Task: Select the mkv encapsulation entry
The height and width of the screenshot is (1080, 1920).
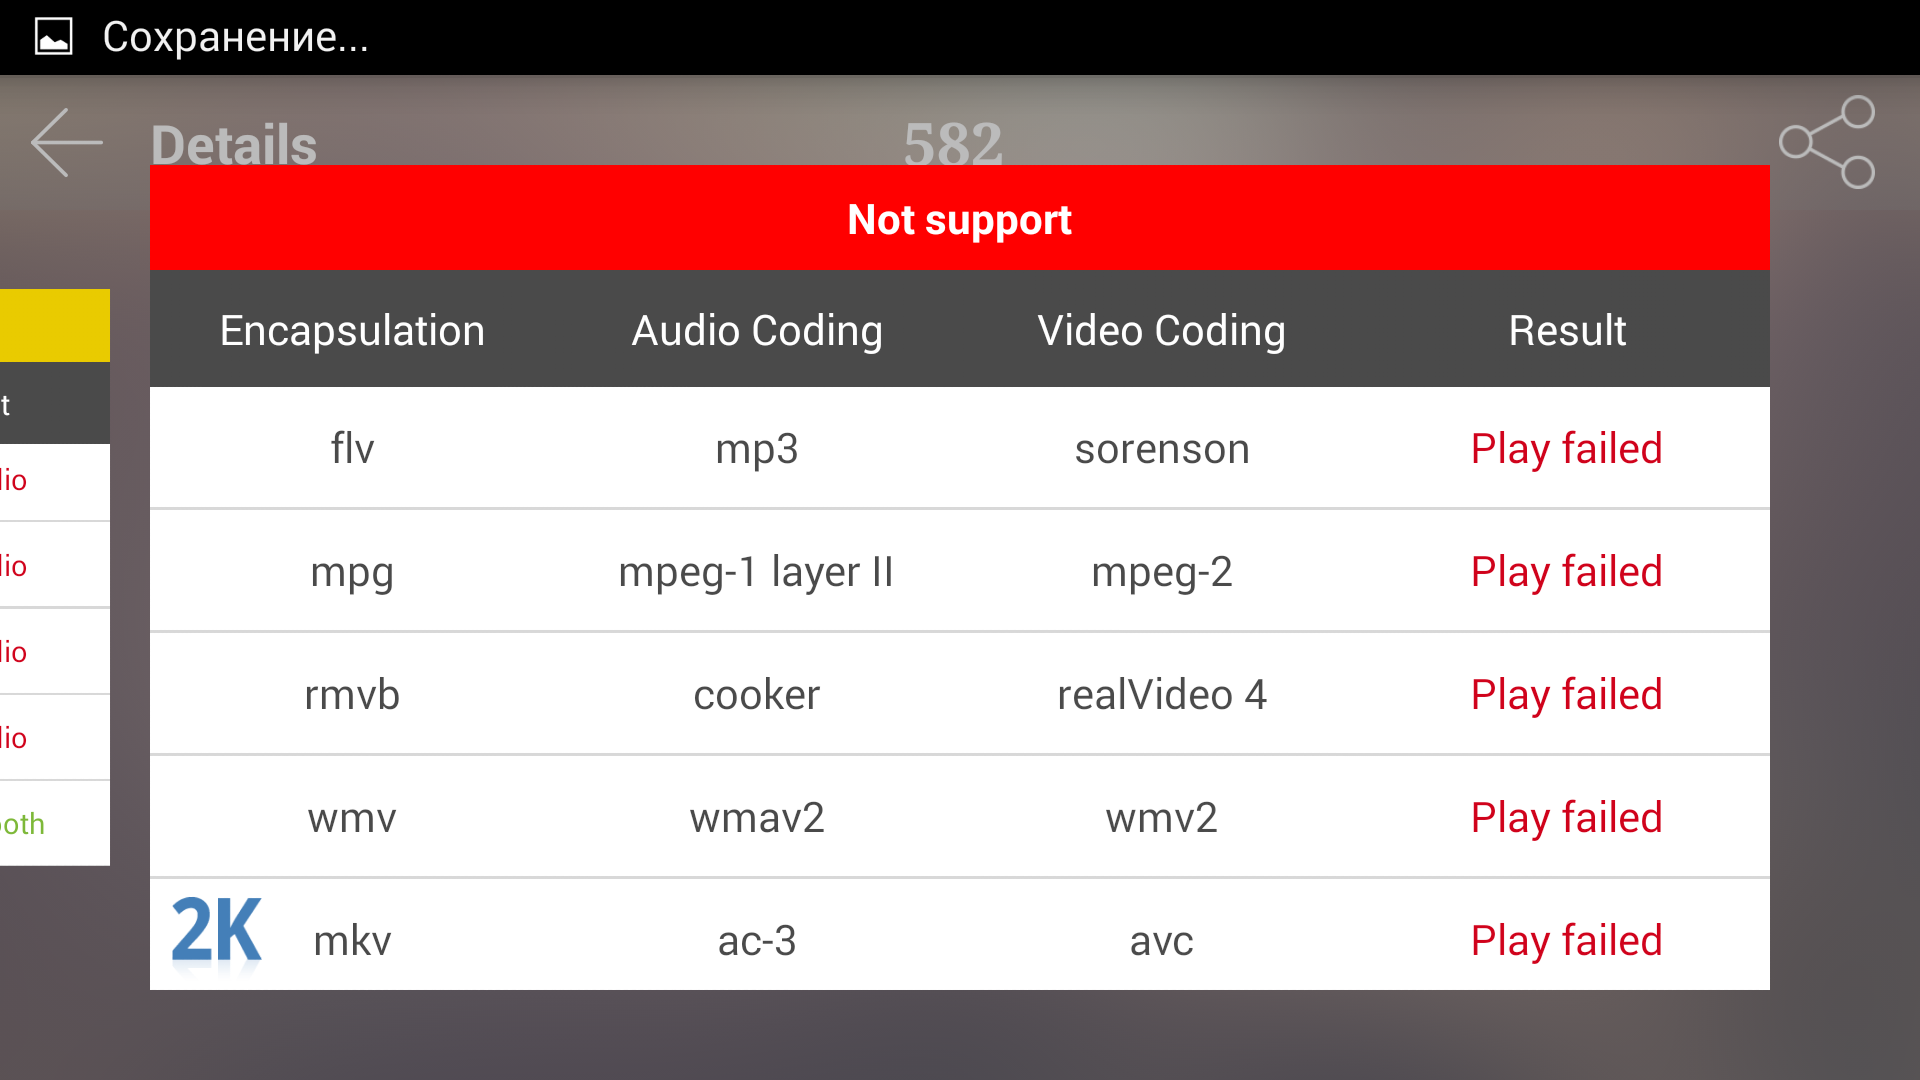Action: click(x=352, y=941)
